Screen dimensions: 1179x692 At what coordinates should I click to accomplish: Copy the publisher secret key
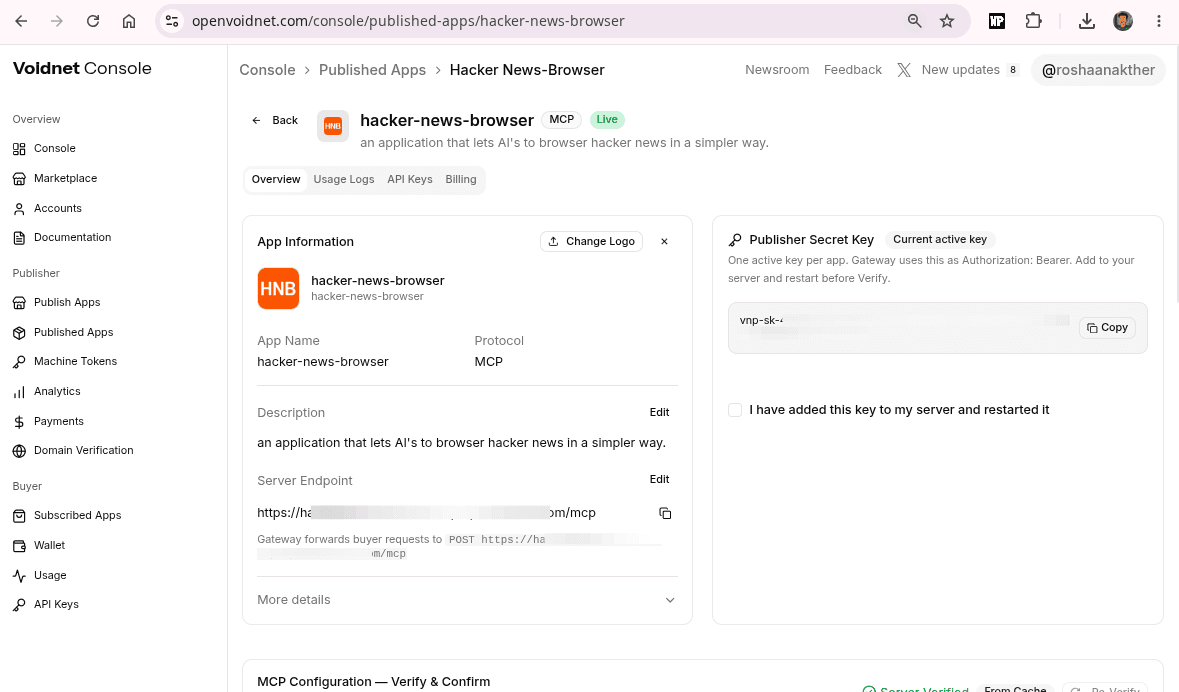click(1107, 328)
